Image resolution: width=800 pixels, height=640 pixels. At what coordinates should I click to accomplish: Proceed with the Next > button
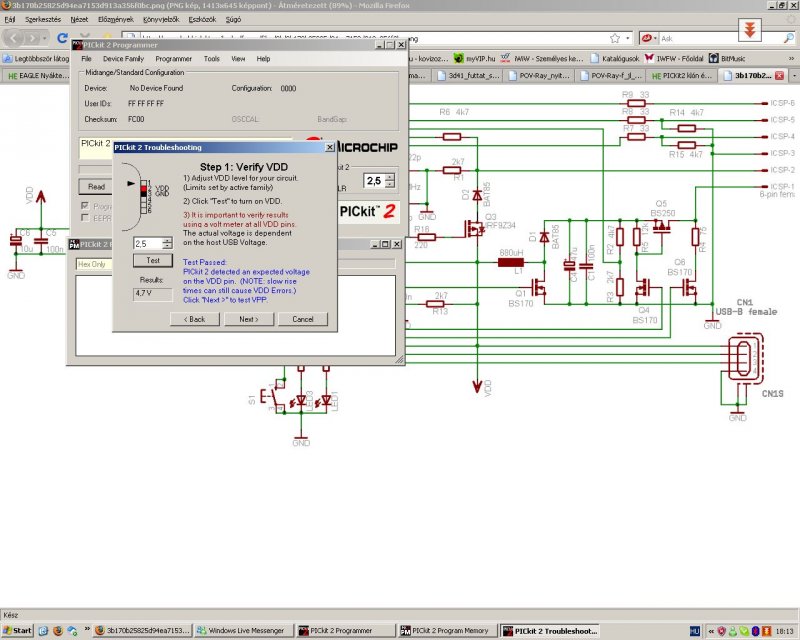point(248,319)
